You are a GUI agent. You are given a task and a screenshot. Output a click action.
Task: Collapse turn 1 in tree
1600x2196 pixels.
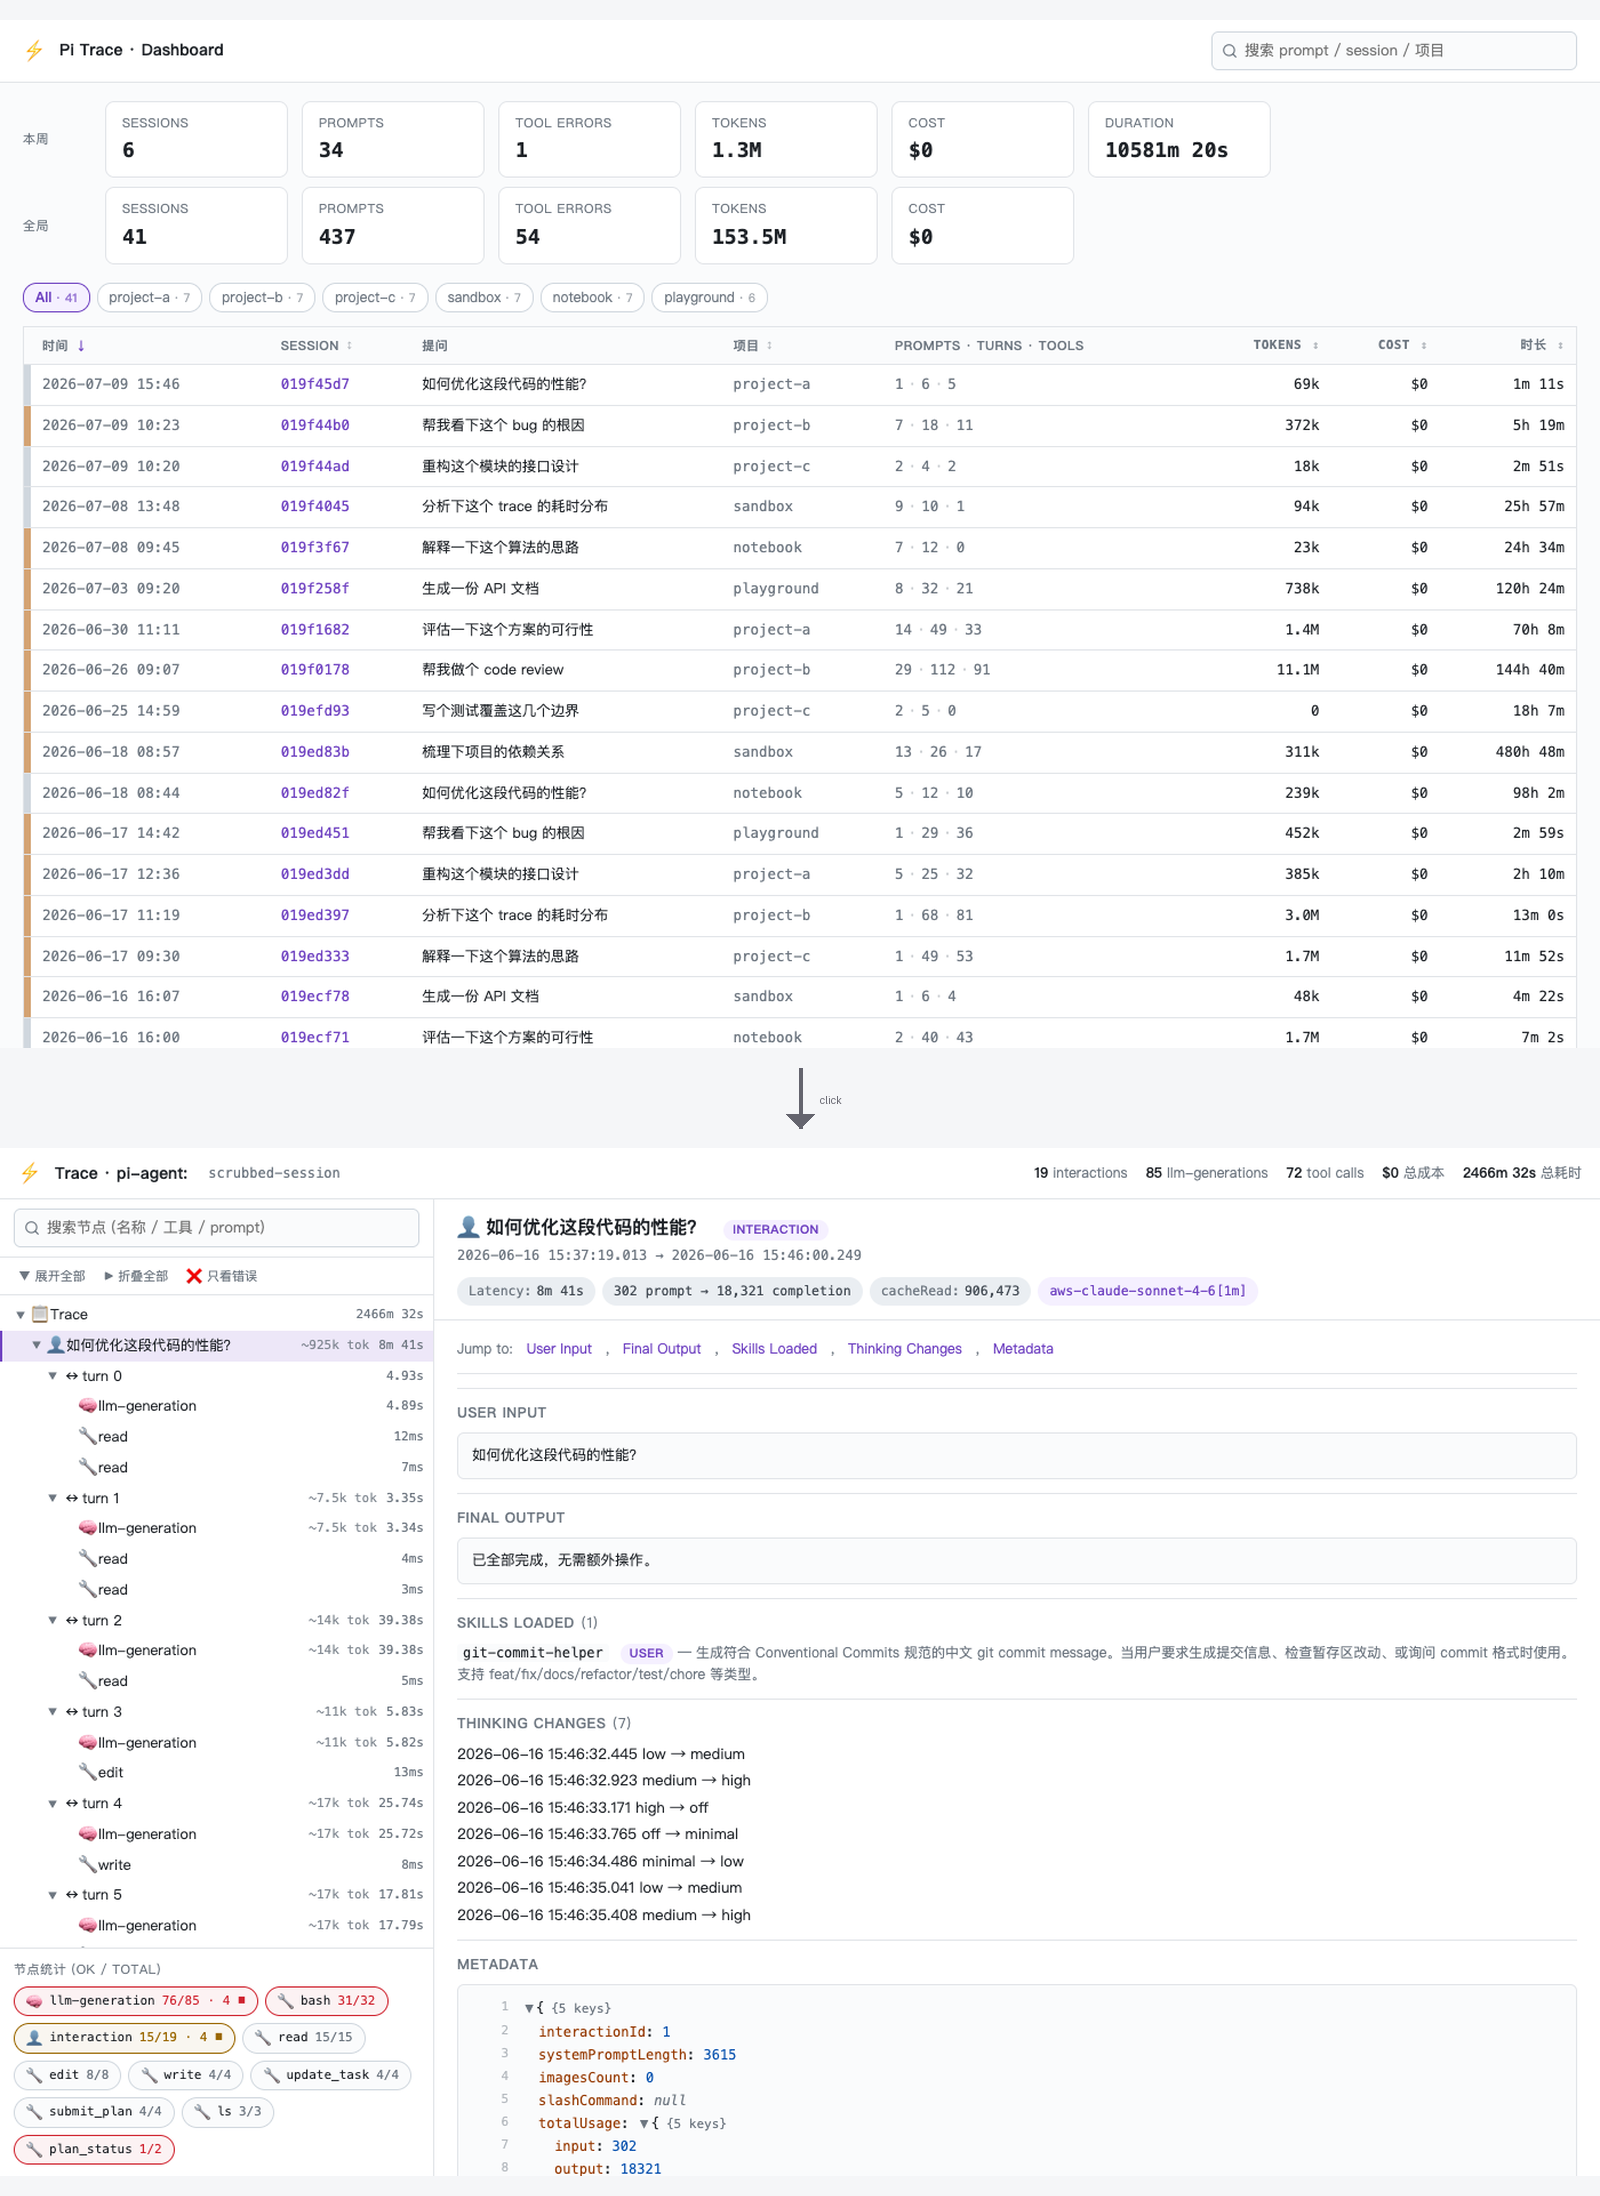[52, 1498]
